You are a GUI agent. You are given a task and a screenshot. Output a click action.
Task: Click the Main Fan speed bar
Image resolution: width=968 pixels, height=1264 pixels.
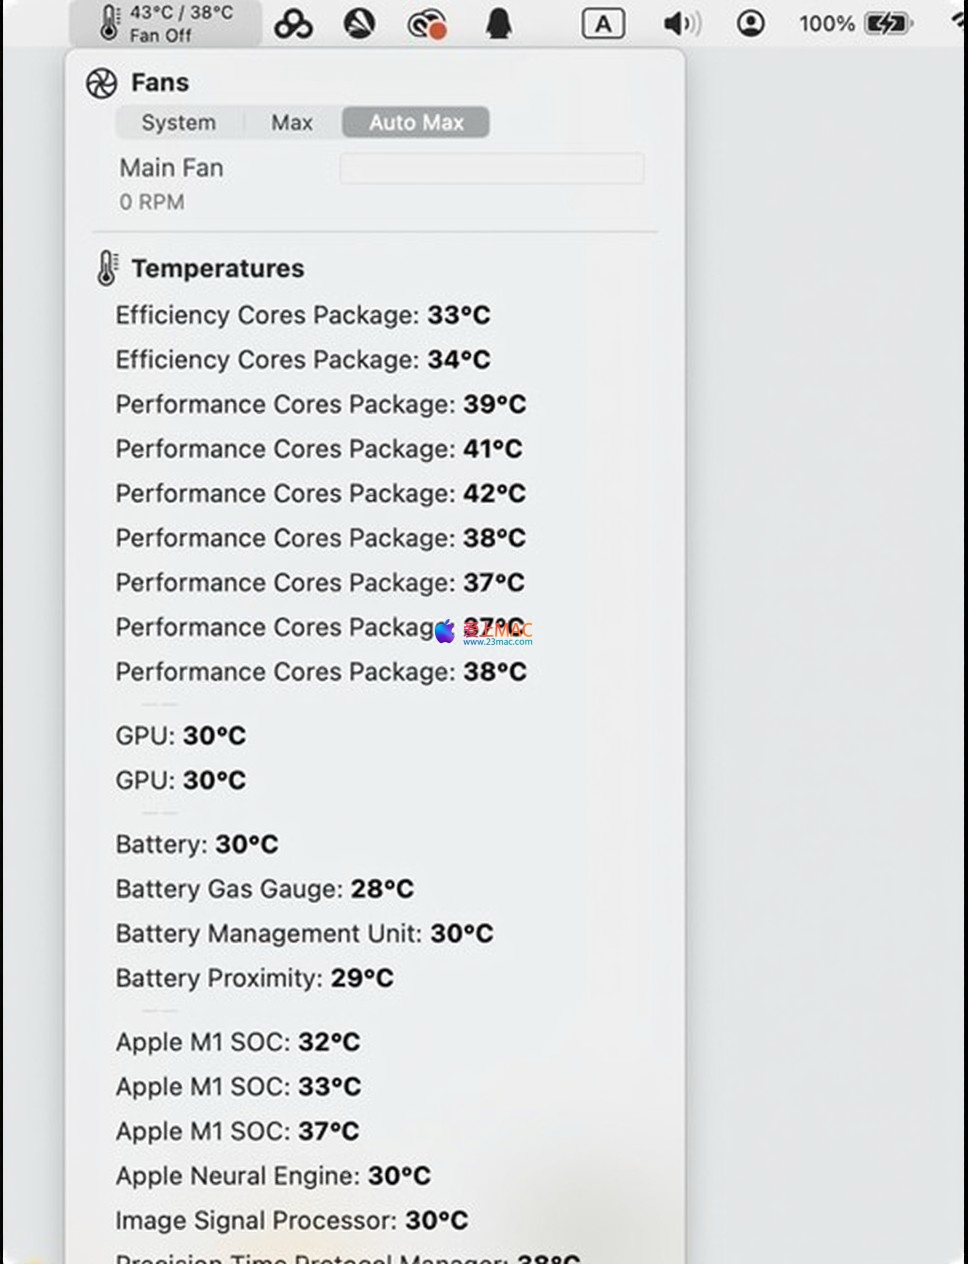491,169
